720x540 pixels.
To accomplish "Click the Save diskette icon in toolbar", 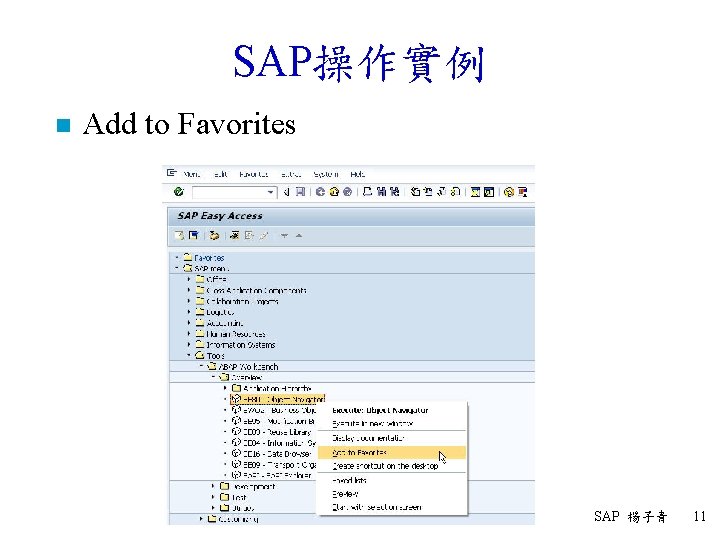I will (x=300, y=192).
